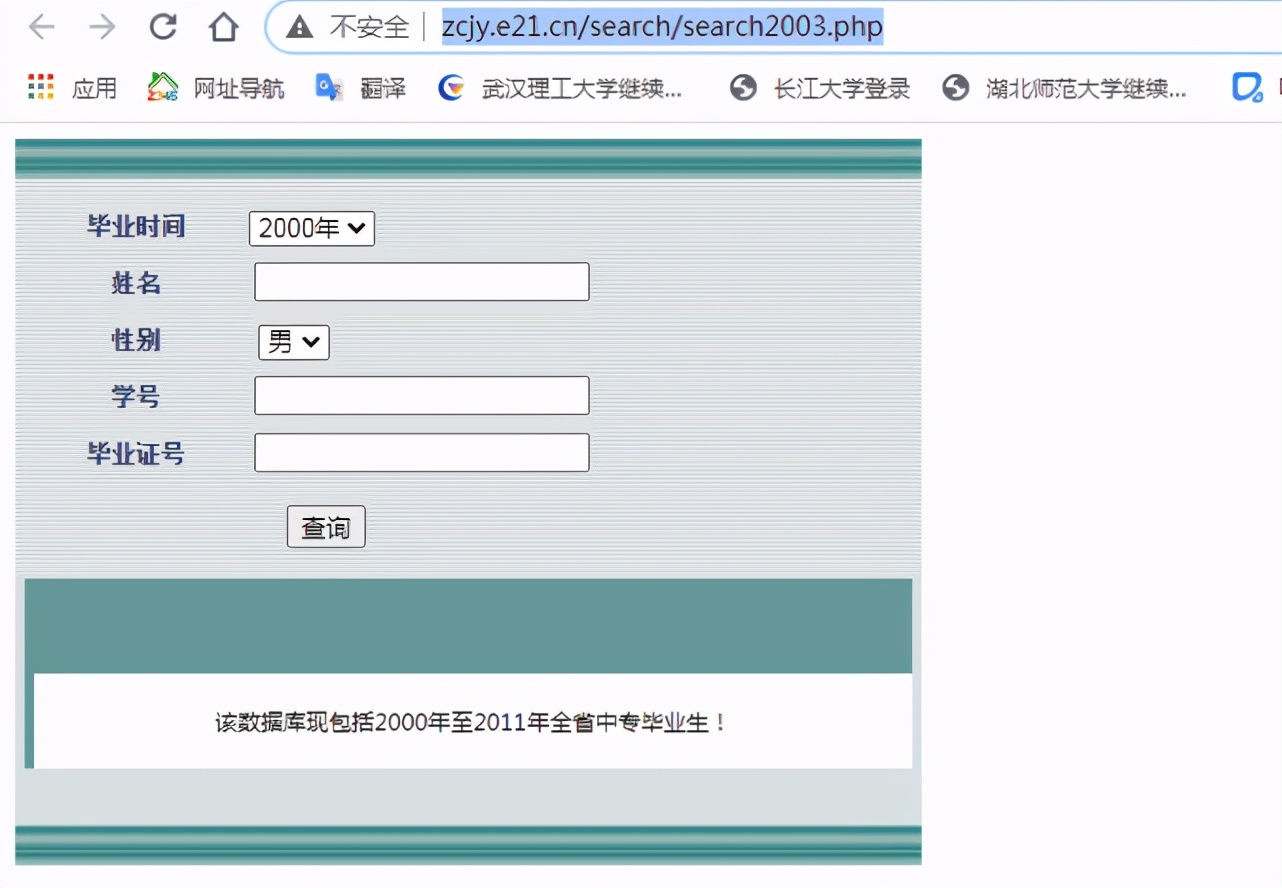The width and height of the screenshot is (1282, 888).
Task: Click the 翻译 translate bookmark icon
Action: click(x=328, y=88)
